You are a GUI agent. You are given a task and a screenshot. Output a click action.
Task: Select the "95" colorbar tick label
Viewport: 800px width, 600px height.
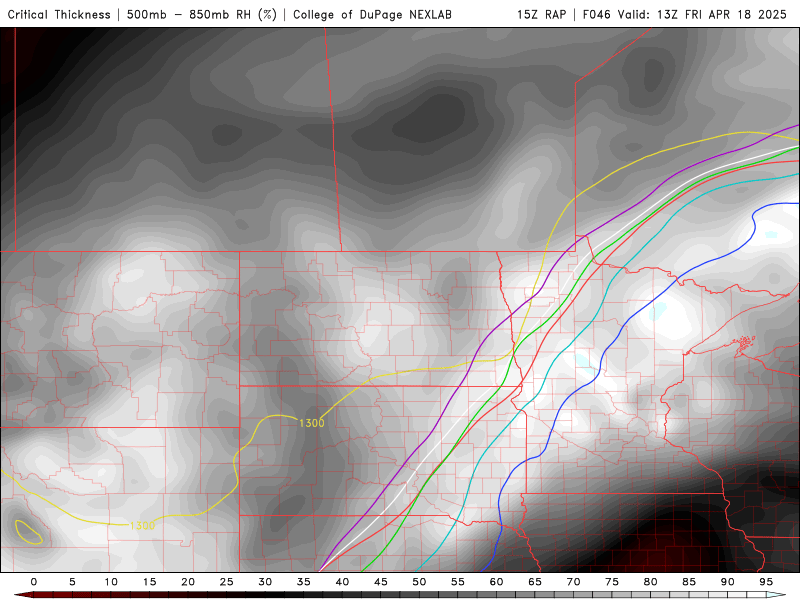click(x=766, y=582)
